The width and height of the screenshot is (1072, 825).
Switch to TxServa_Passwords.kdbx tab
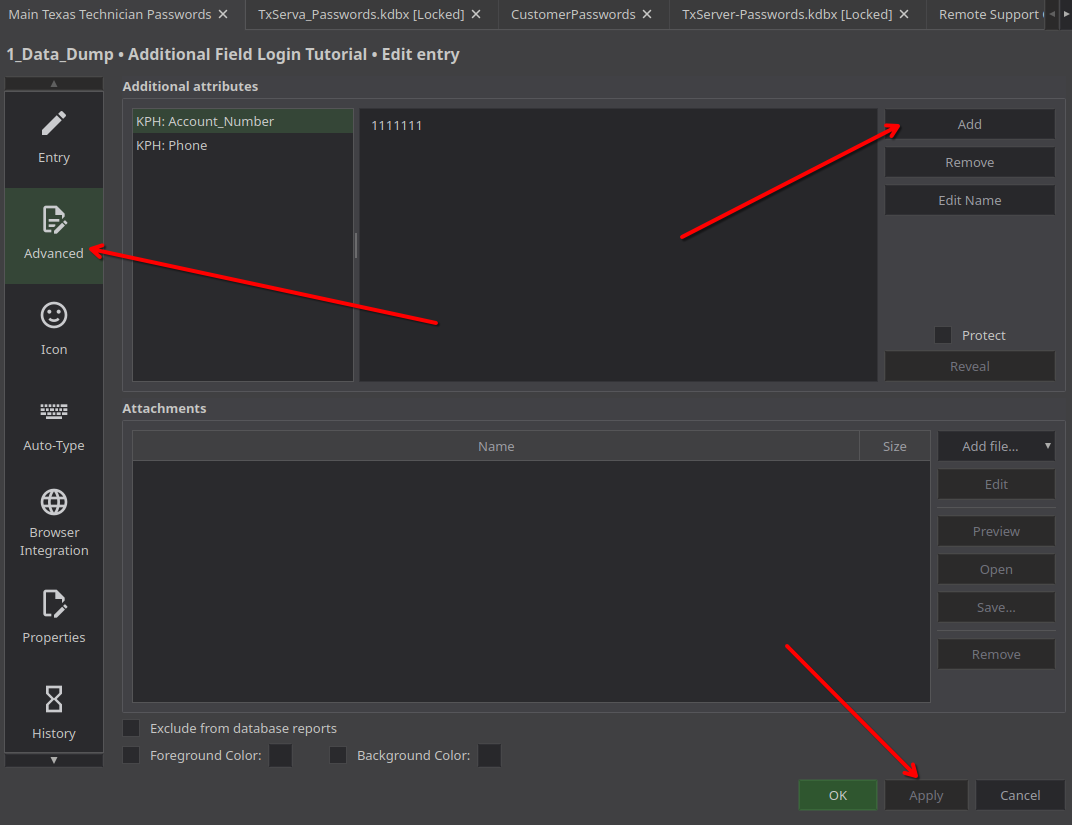click(360, 15)
